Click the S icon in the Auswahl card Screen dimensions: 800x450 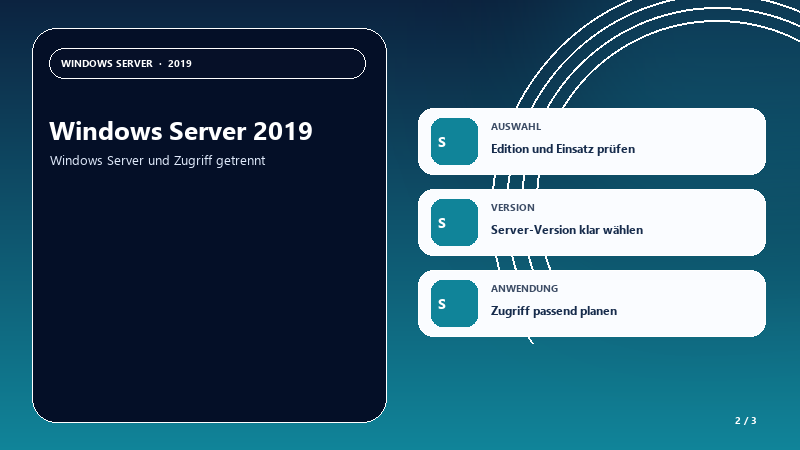[x=454, y=141]
